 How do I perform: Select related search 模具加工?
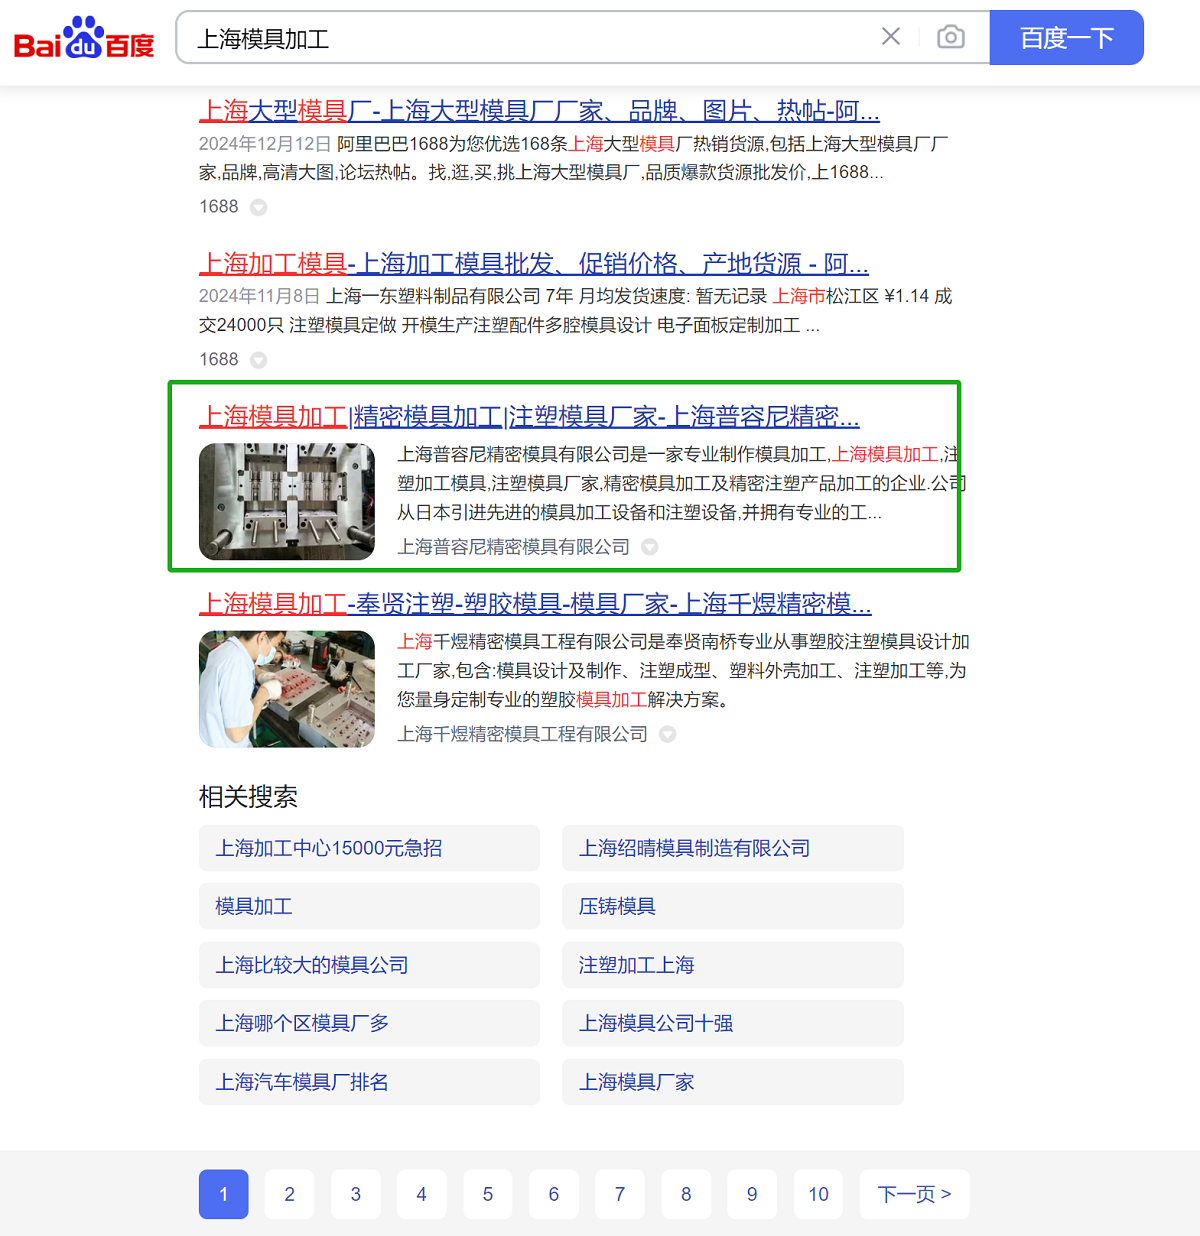(369, 906)
